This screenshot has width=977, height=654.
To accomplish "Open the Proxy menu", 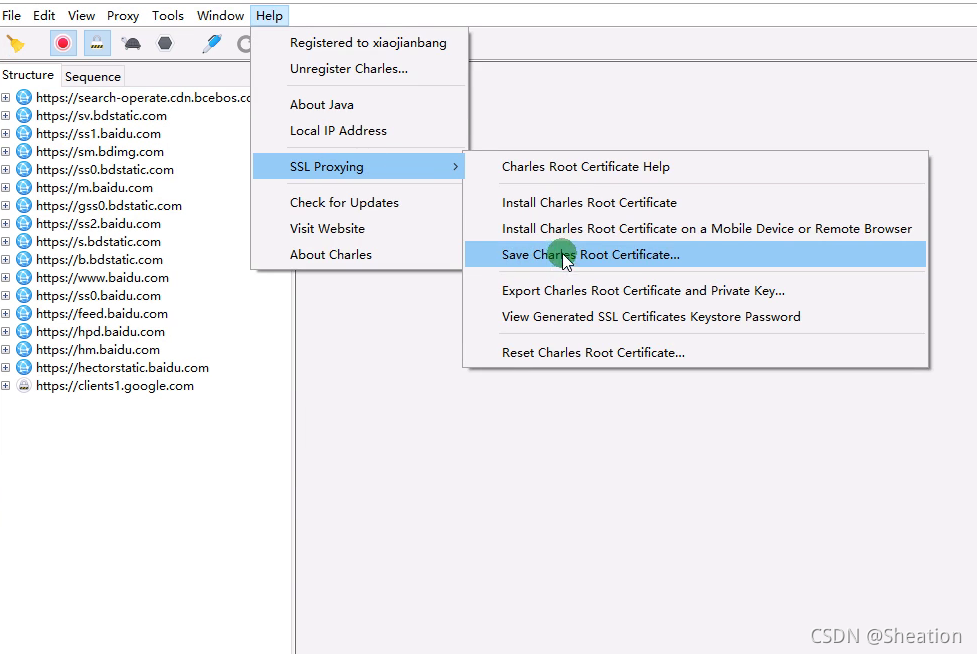I will [x=123, y=16].
